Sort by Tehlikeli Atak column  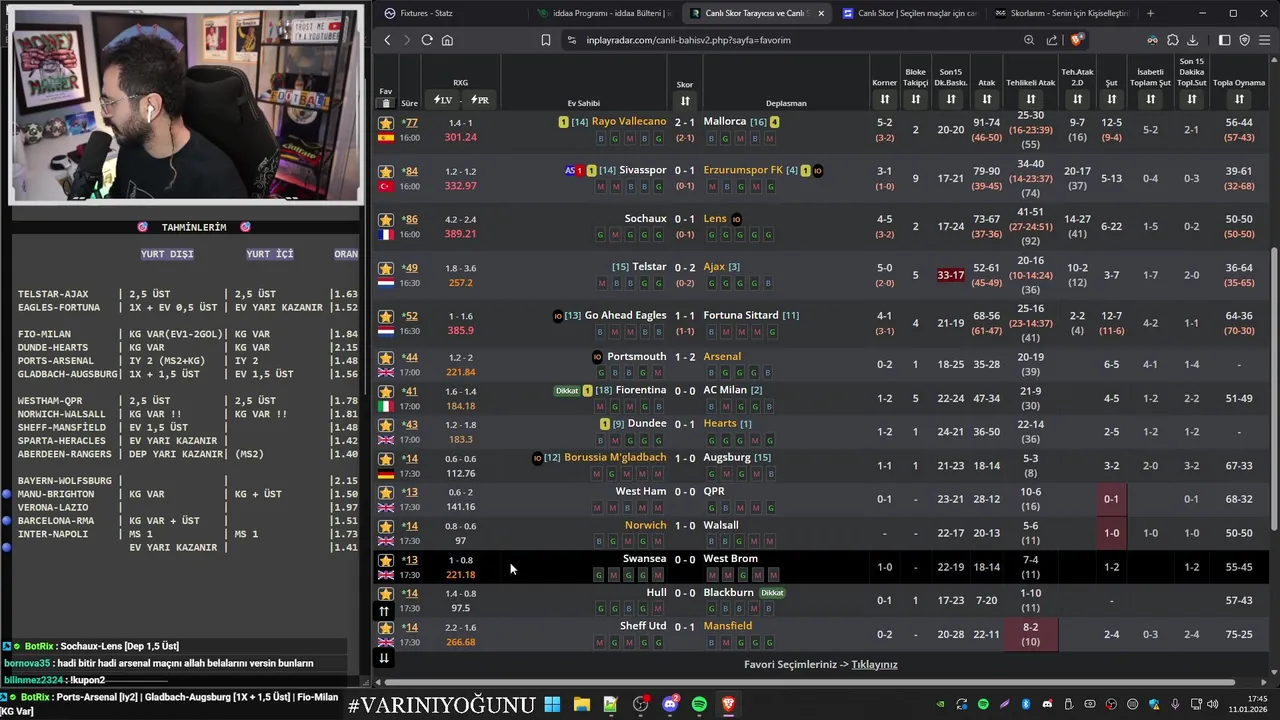(x=1031, y=99)
